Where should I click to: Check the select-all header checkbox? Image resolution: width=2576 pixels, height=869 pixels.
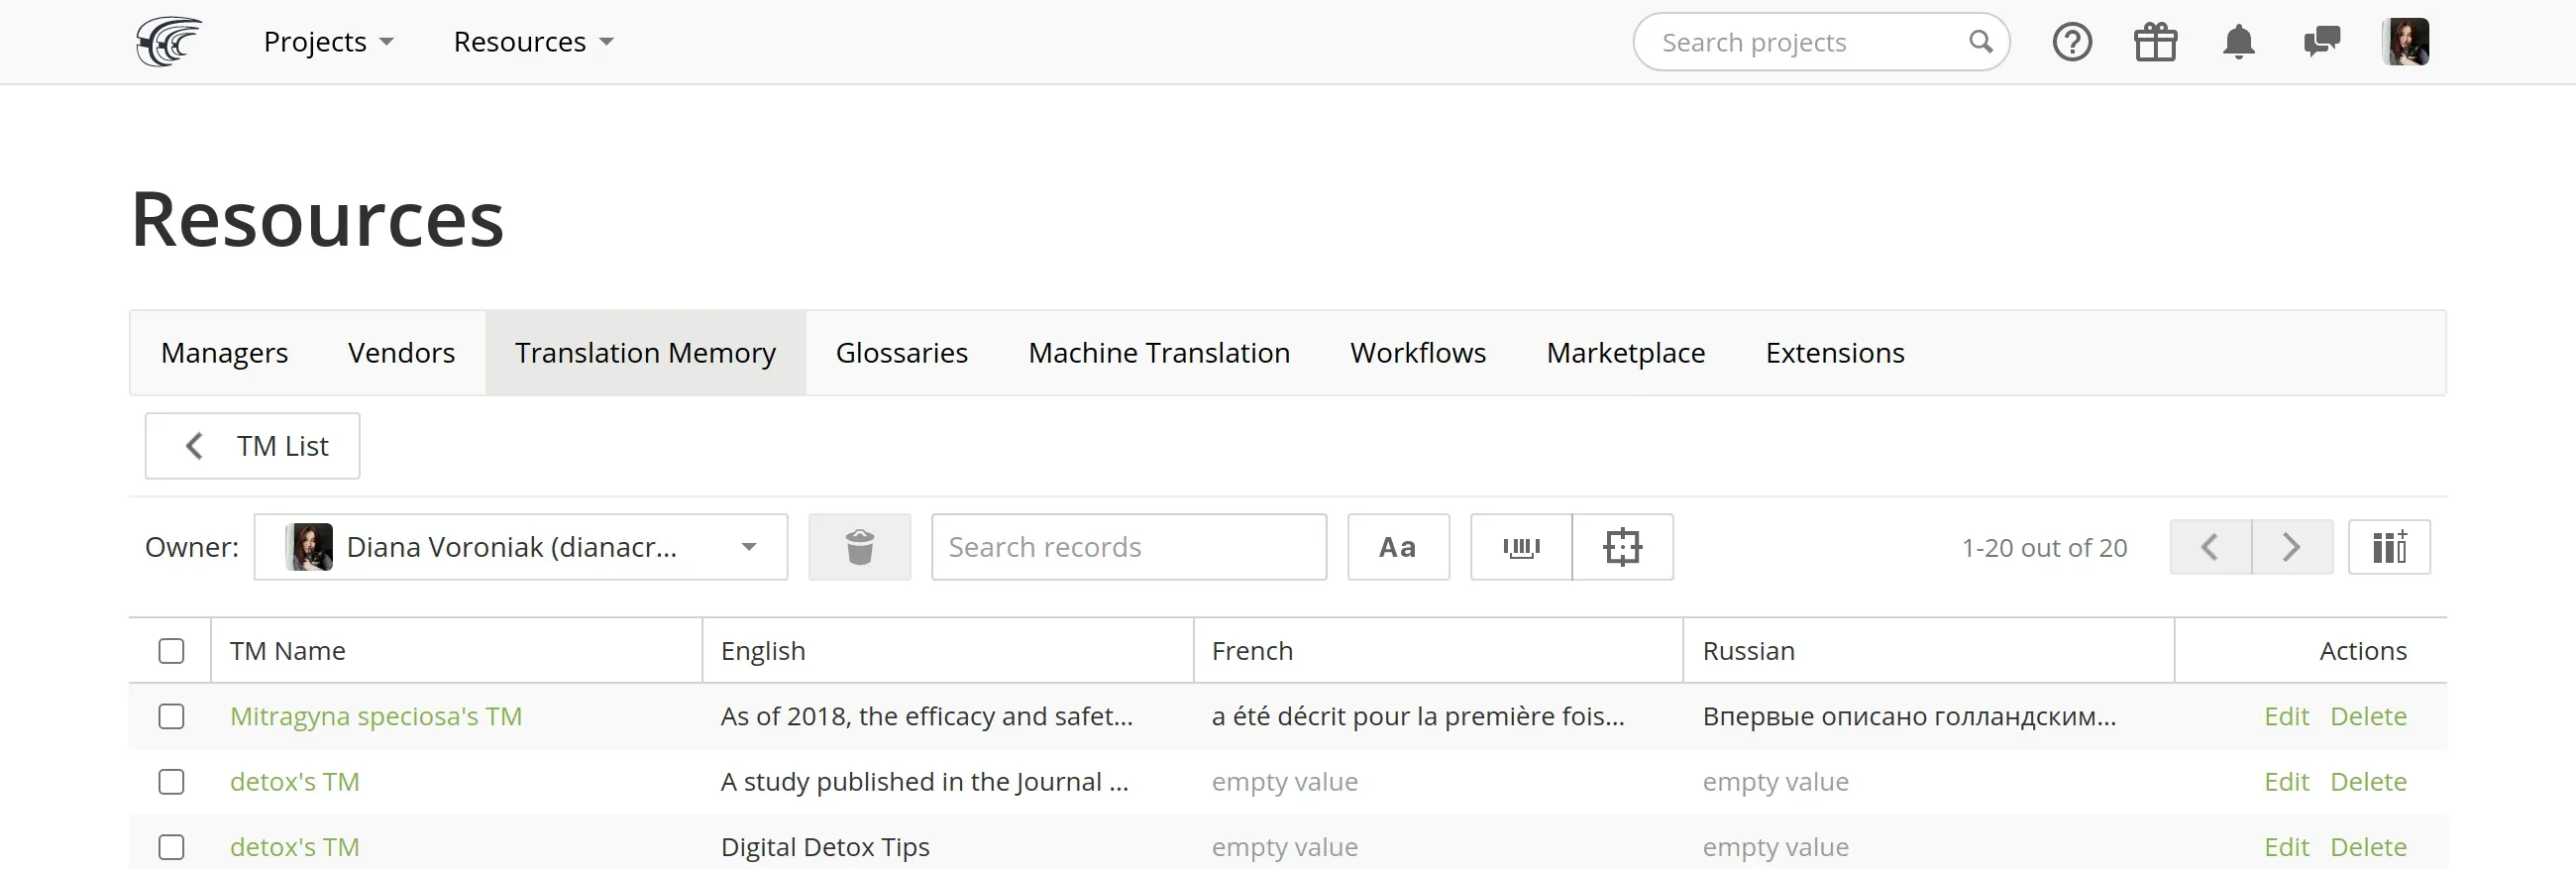[x=171, y=651]
